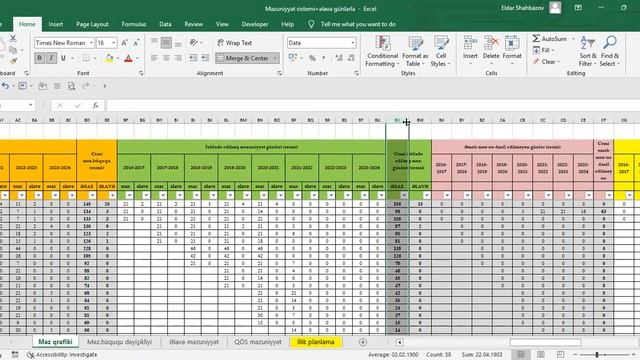Open the Times New Roman font dropdown
This screenshot has height=360, width=640.
[91, 43]
